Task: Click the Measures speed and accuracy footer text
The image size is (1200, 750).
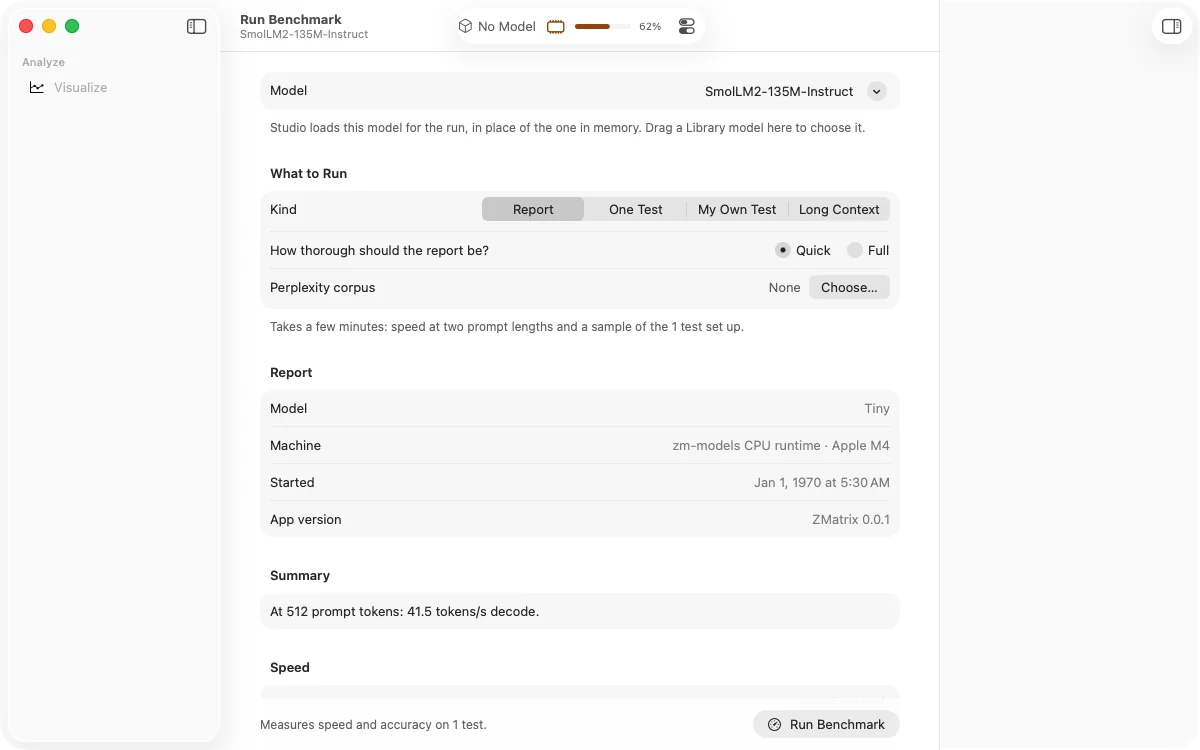Action: click(373, 725)
